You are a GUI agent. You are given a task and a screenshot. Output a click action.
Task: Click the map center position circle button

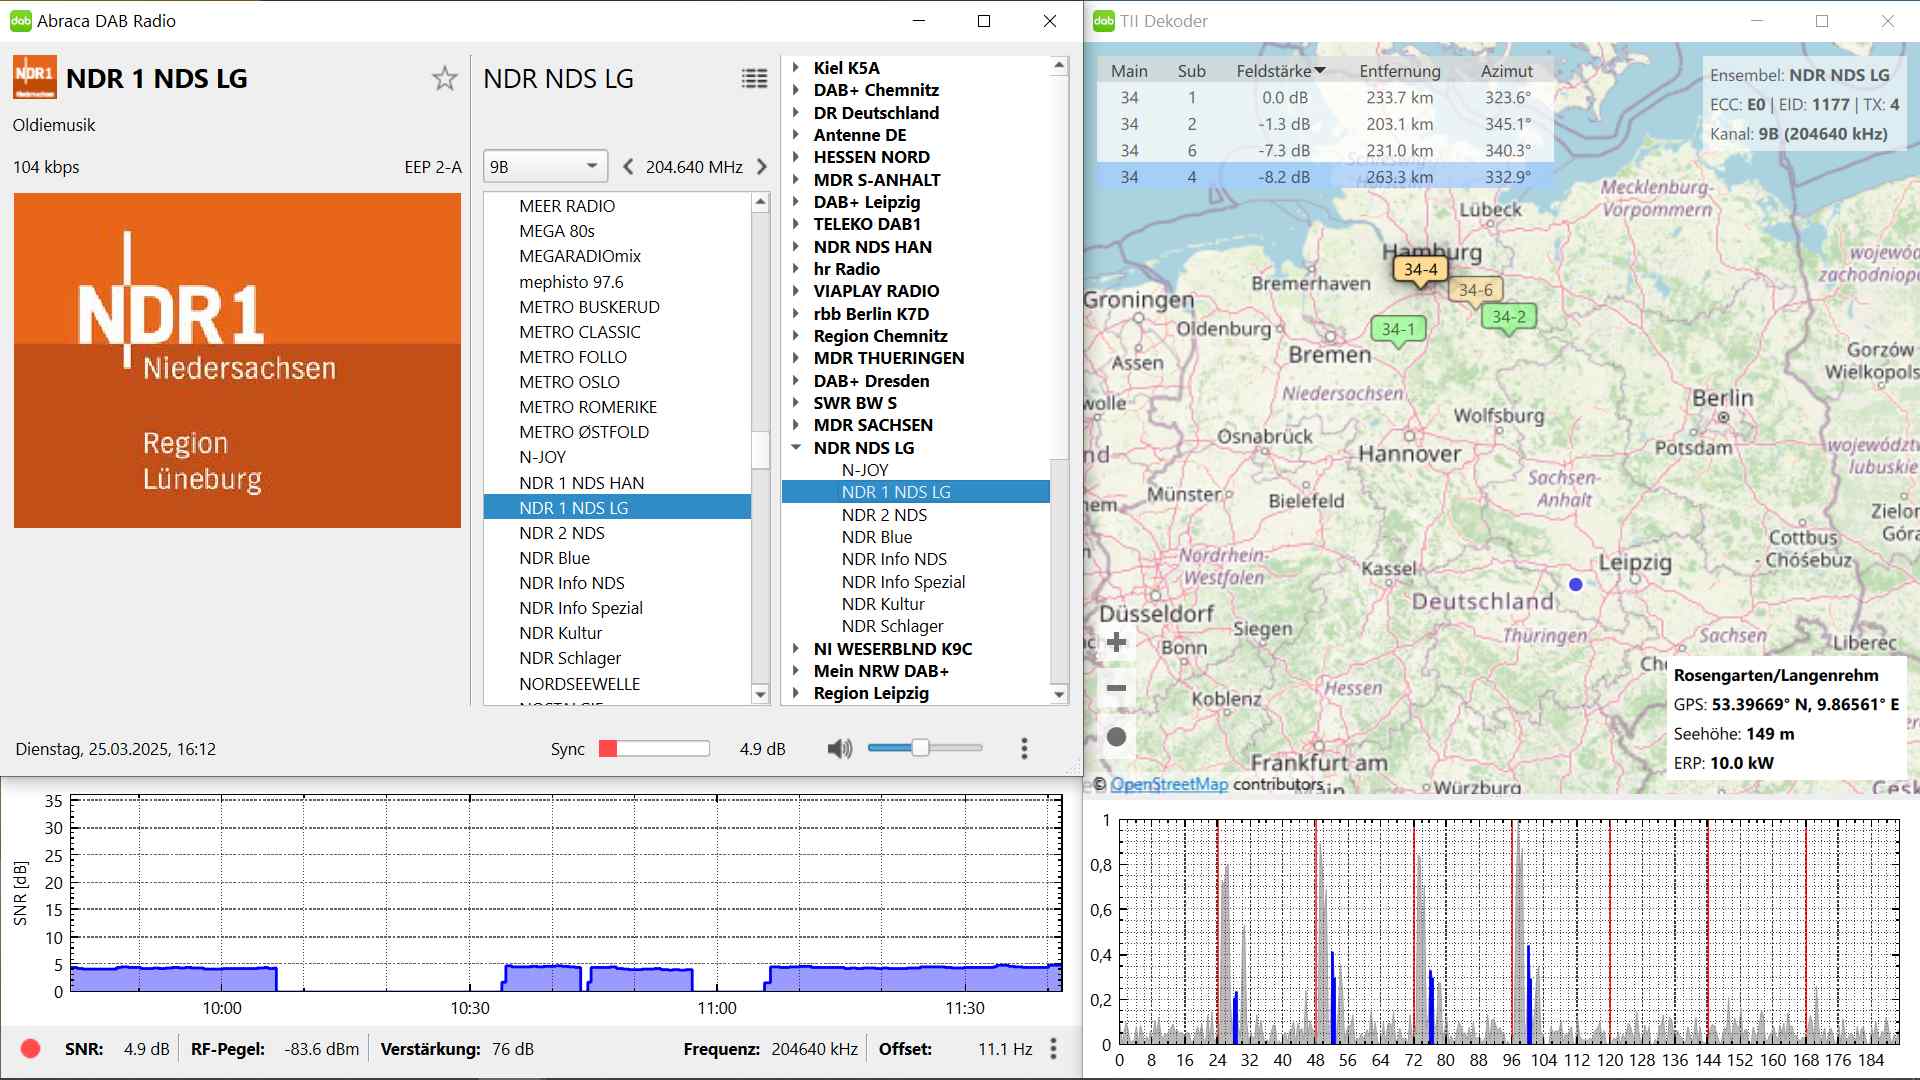(1117, 737)
